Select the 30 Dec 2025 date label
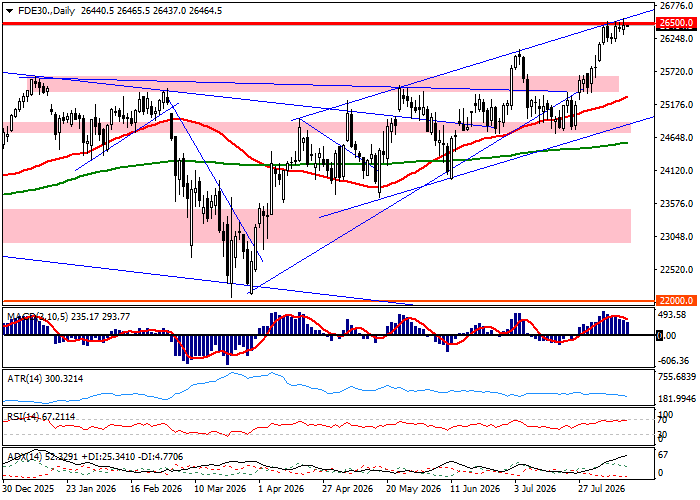 [28, 488]
